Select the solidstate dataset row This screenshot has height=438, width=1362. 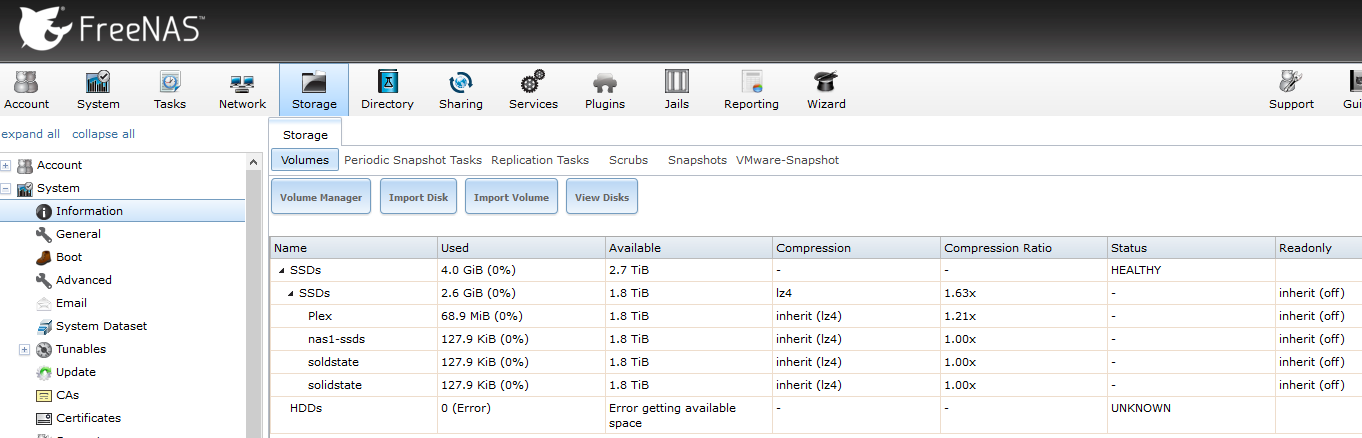click(816, 385)
